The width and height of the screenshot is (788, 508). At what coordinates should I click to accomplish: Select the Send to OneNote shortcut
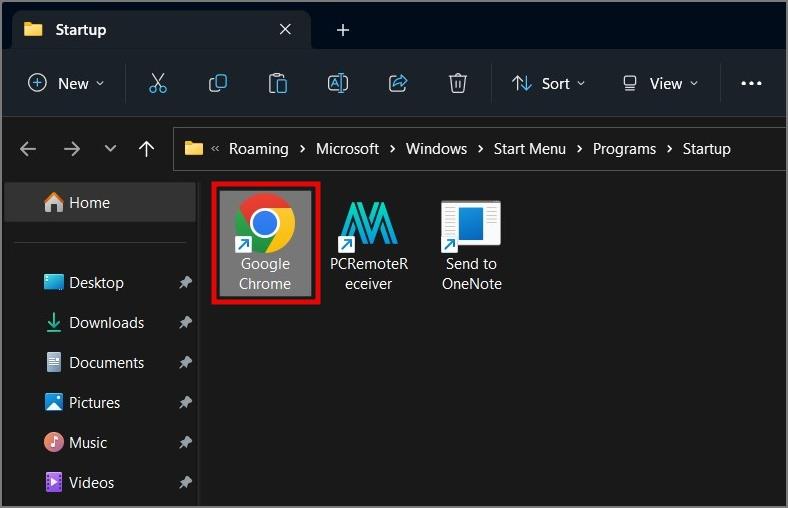tap(471, 245)
